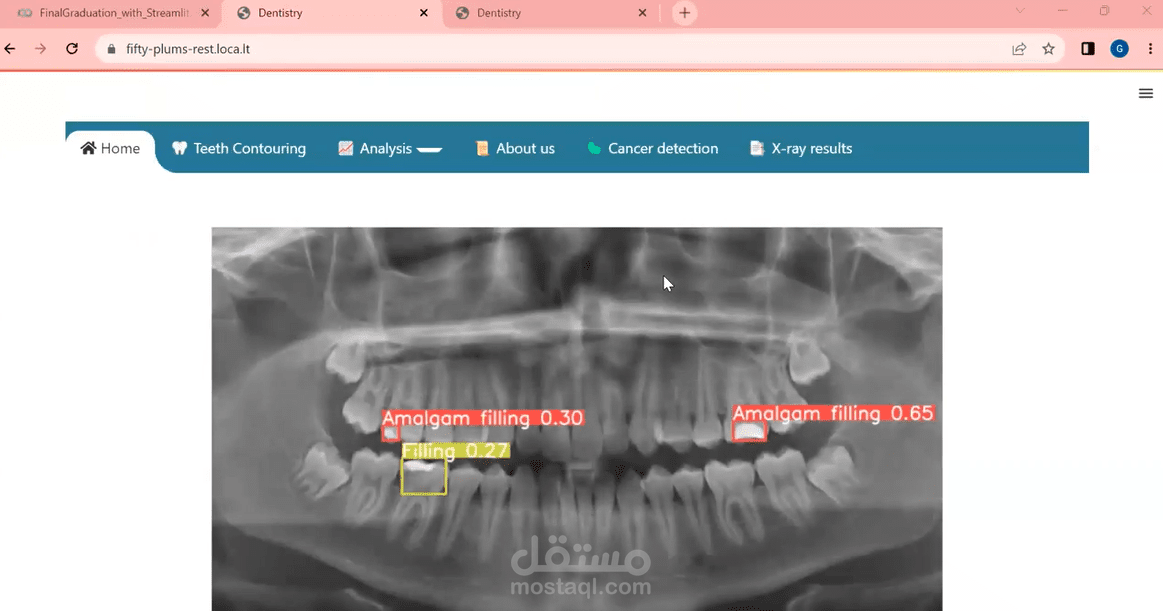The image size is (1163, 611).
Task: Select the tooth icon beside Teeth Contouring
Action: (179, 147)
